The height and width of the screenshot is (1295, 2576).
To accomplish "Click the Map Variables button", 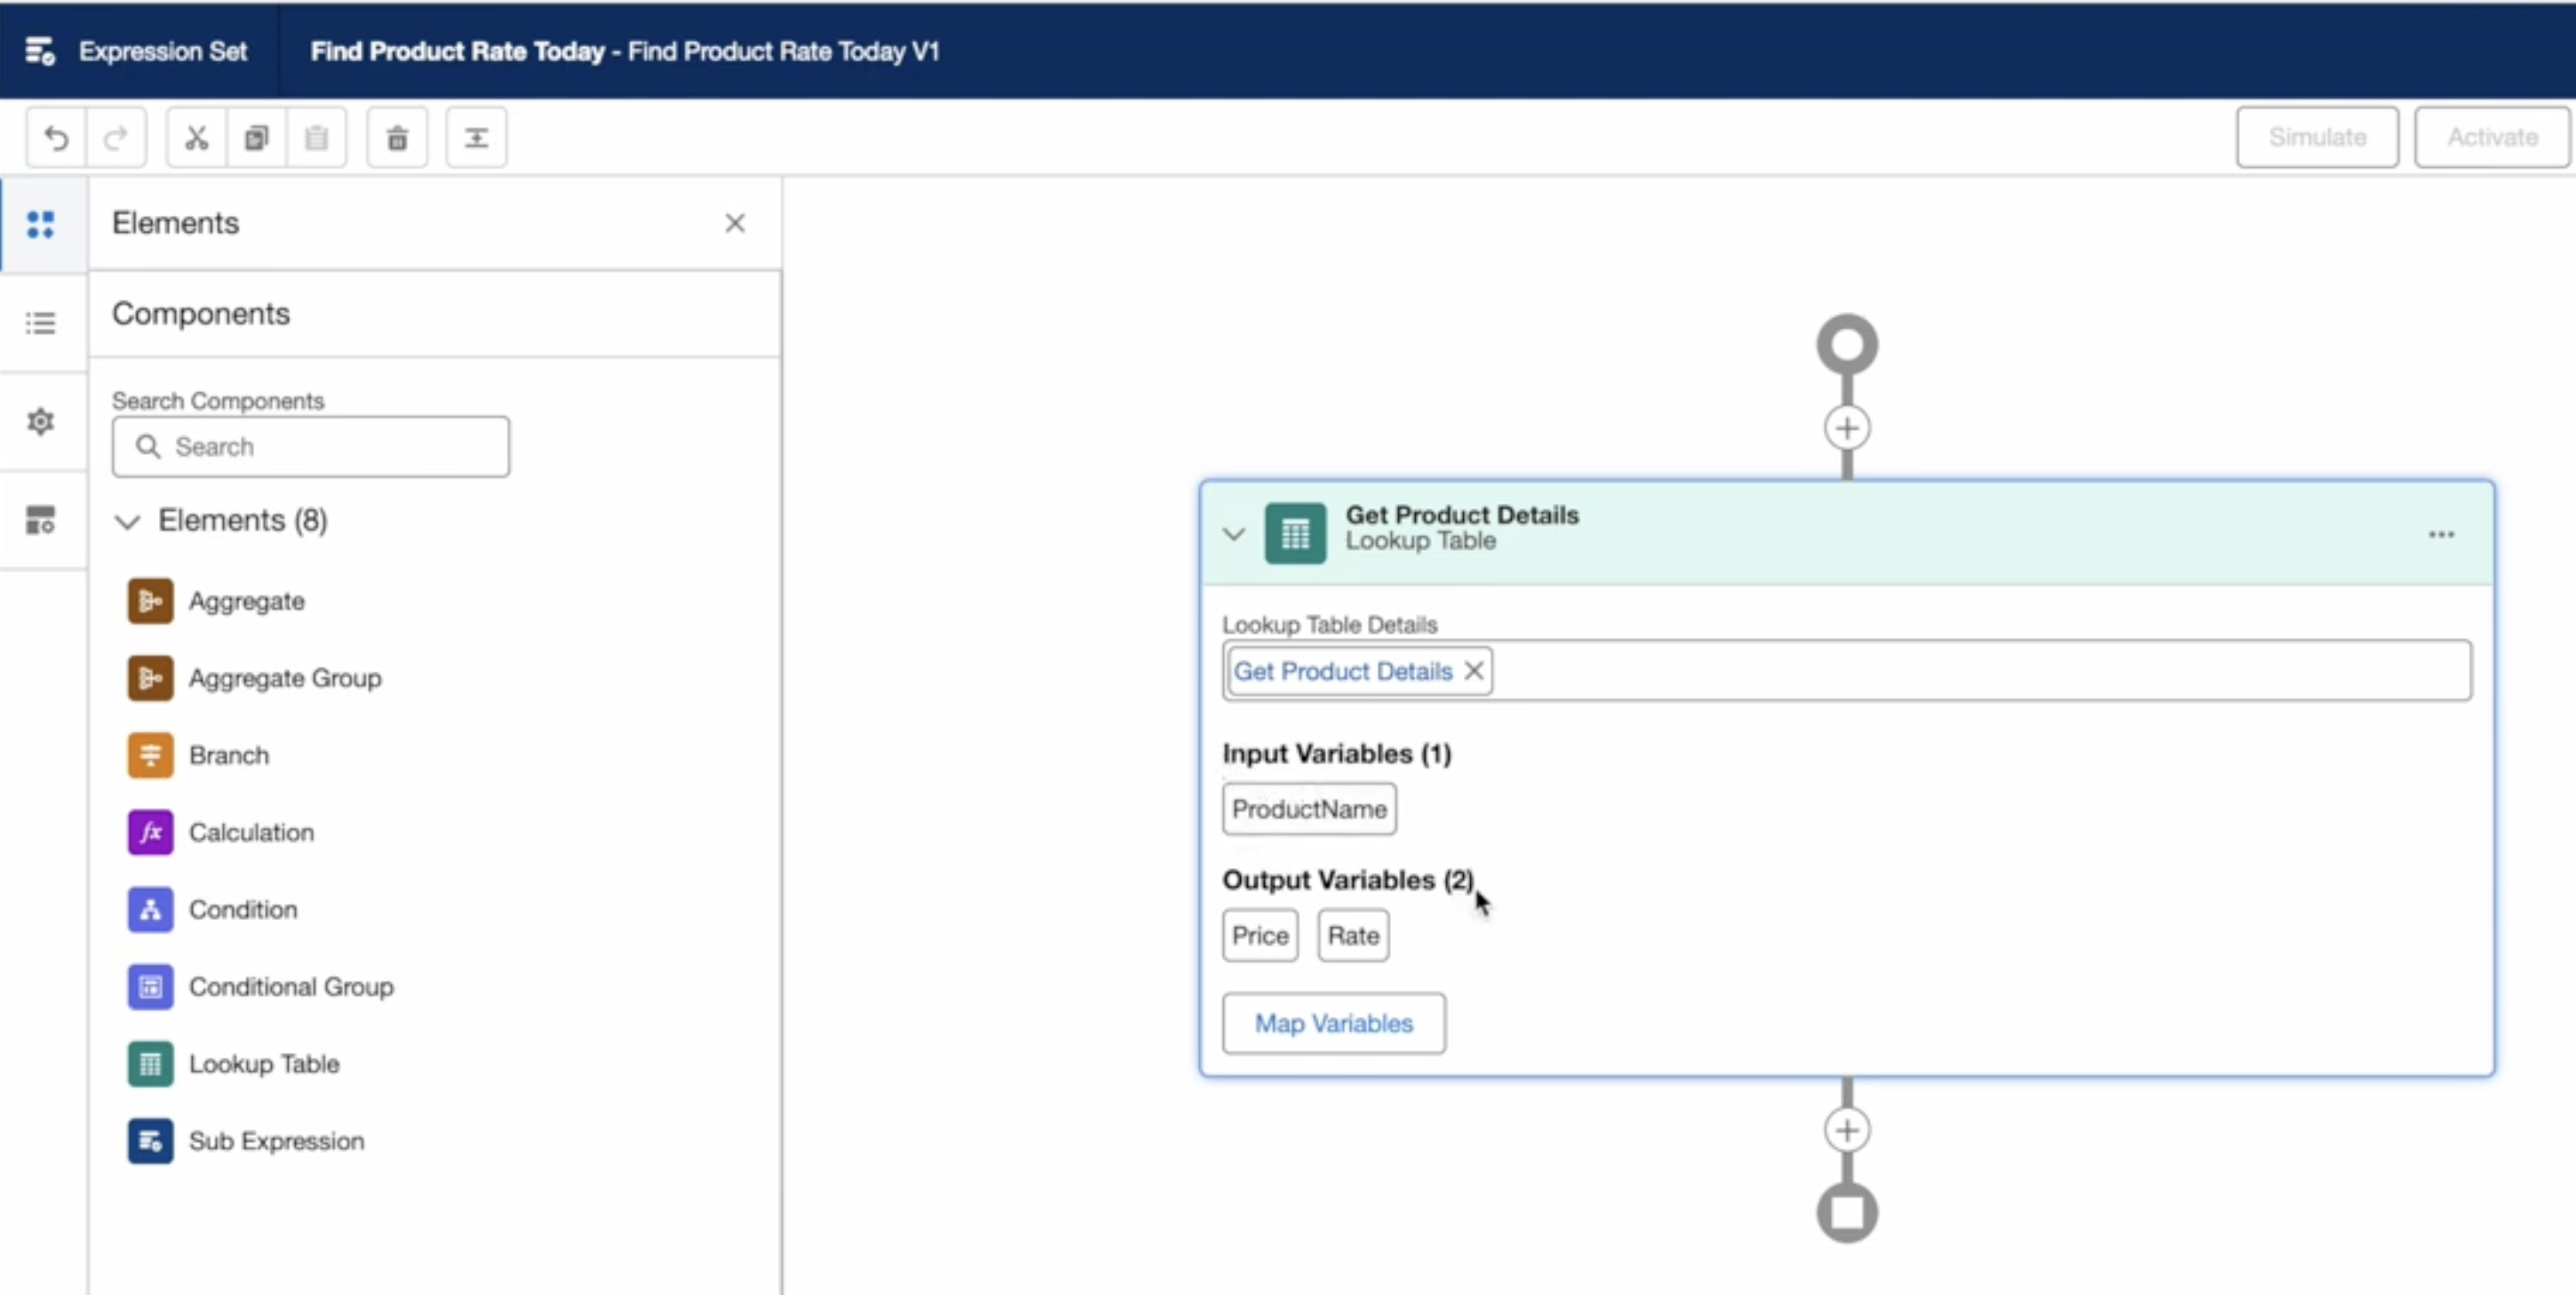I will [x=1333, y=1023].
